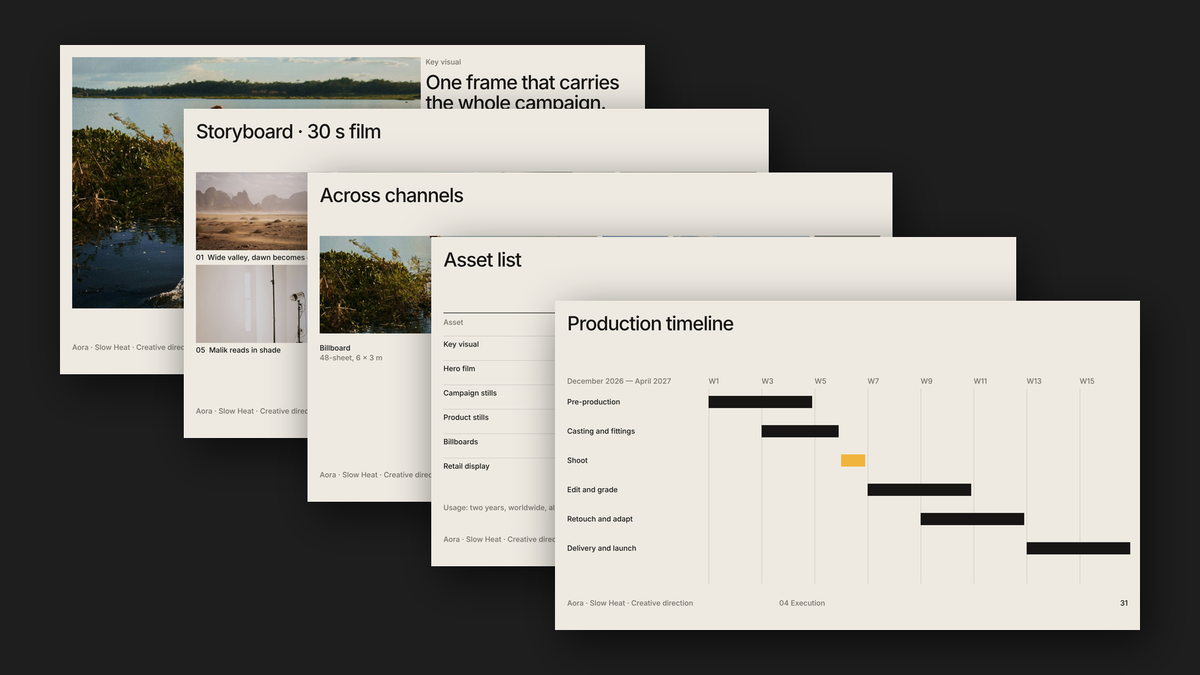Select the 'Hero film' row in Asset list

click(499, 369)
